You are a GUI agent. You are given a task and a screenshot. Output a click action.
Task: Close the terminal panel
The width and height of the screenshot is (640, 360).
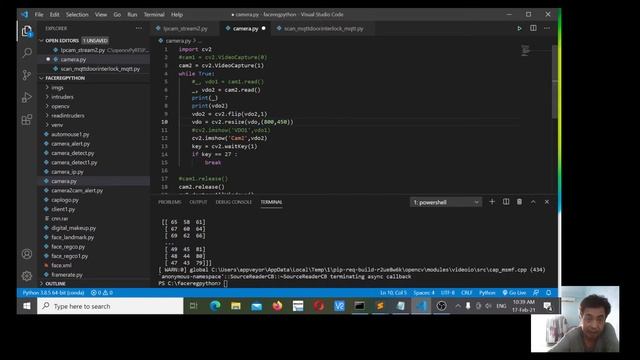547,202
